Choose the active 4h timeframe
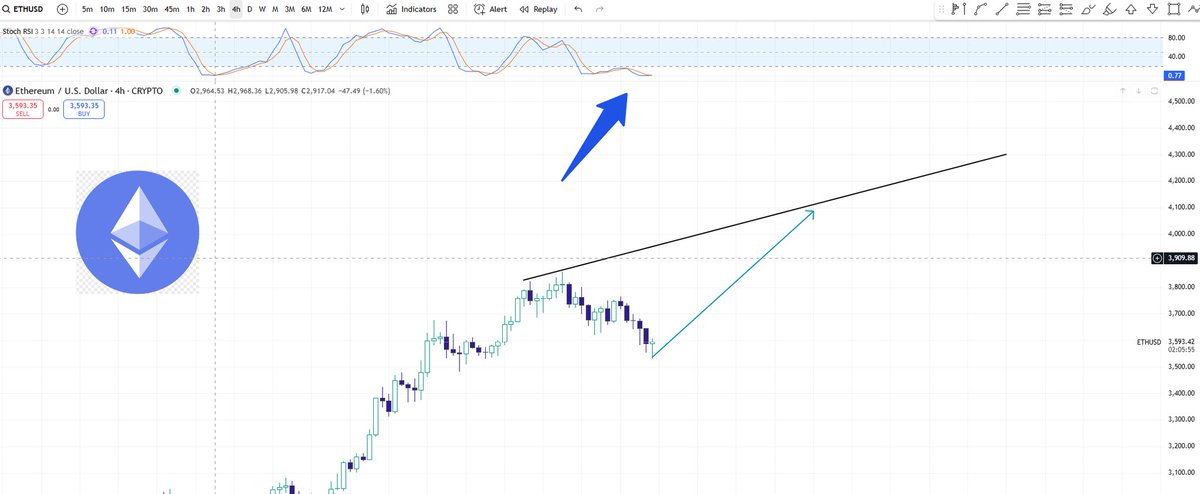 pyautogui.click(x=236, y=9)
